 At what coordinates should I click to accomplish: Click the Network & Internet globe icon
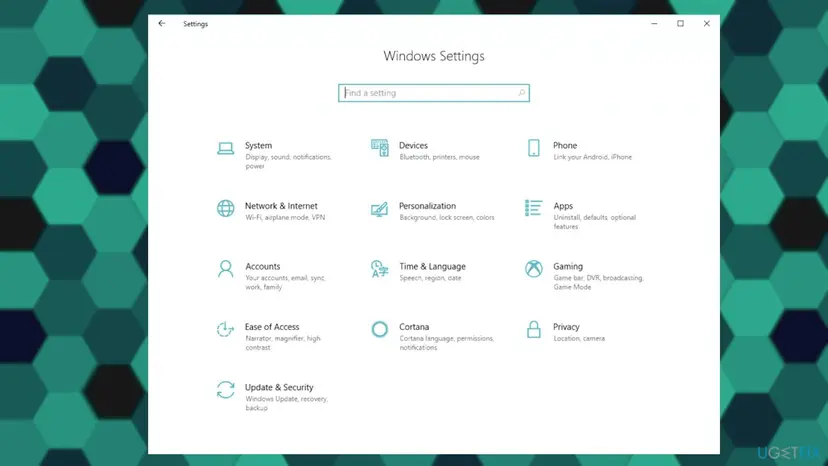(225, 209)
